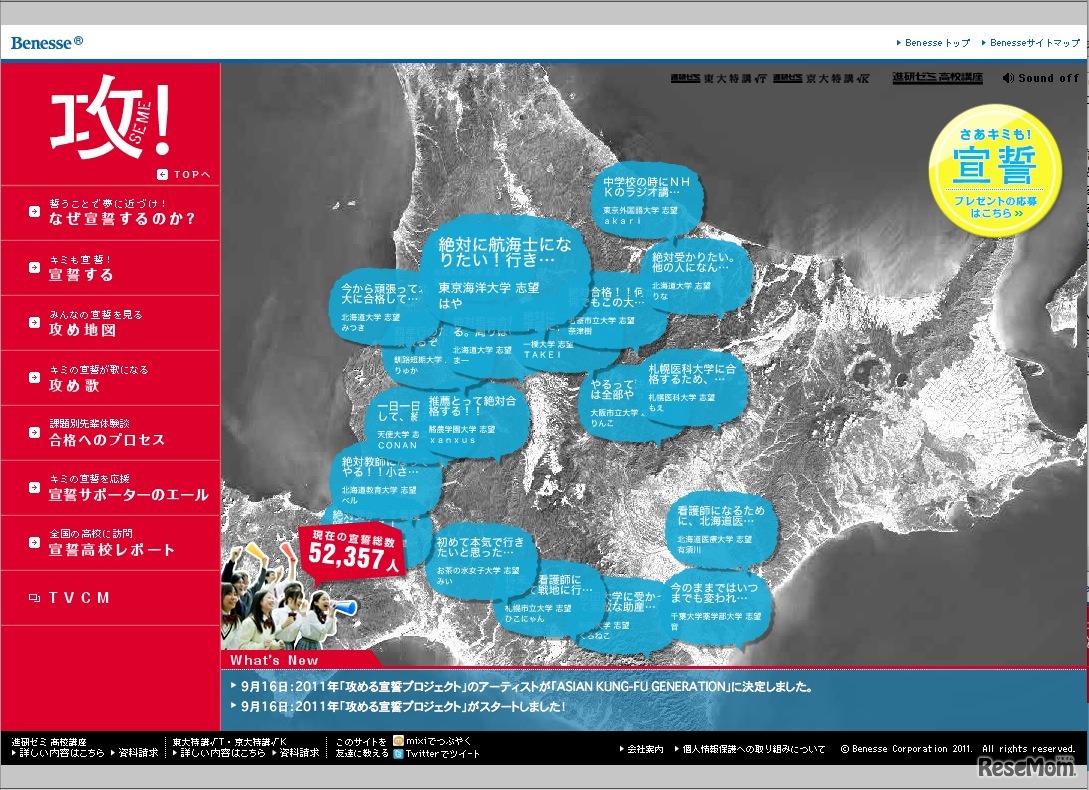The width and height of the screenshot is (1089, 790).
Task: Select the 東京海洋大学 志望 はや speech bubble
Action: point(505,273)
